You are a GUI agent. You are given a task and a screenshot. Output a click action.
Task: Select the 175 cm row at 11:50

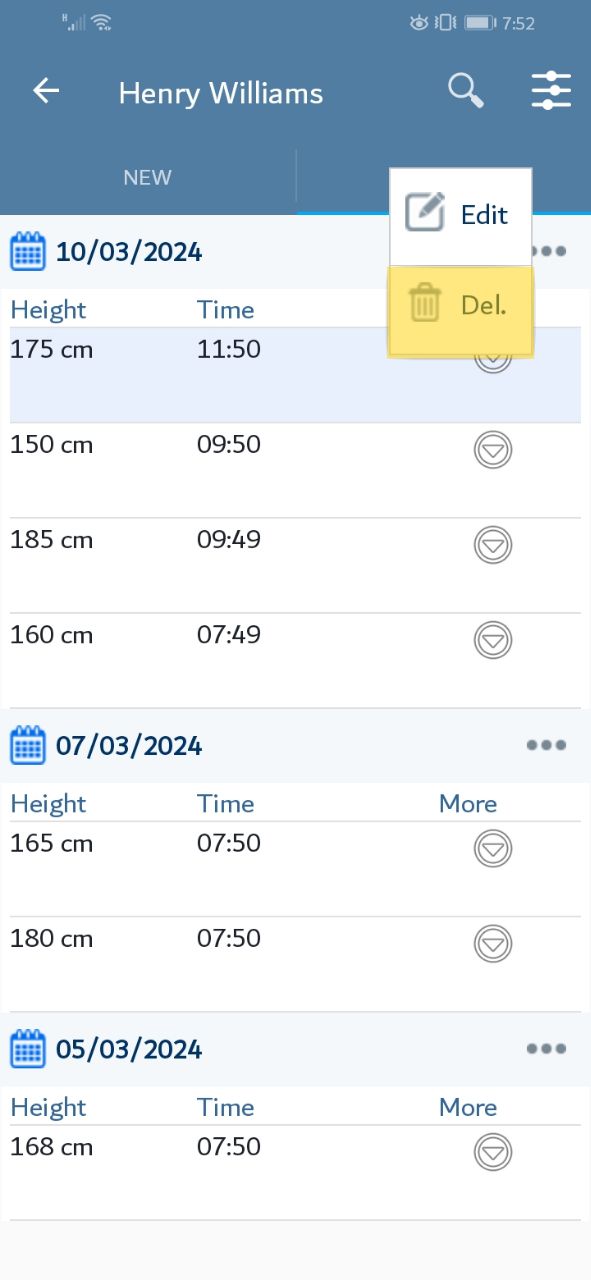[295, 375]
